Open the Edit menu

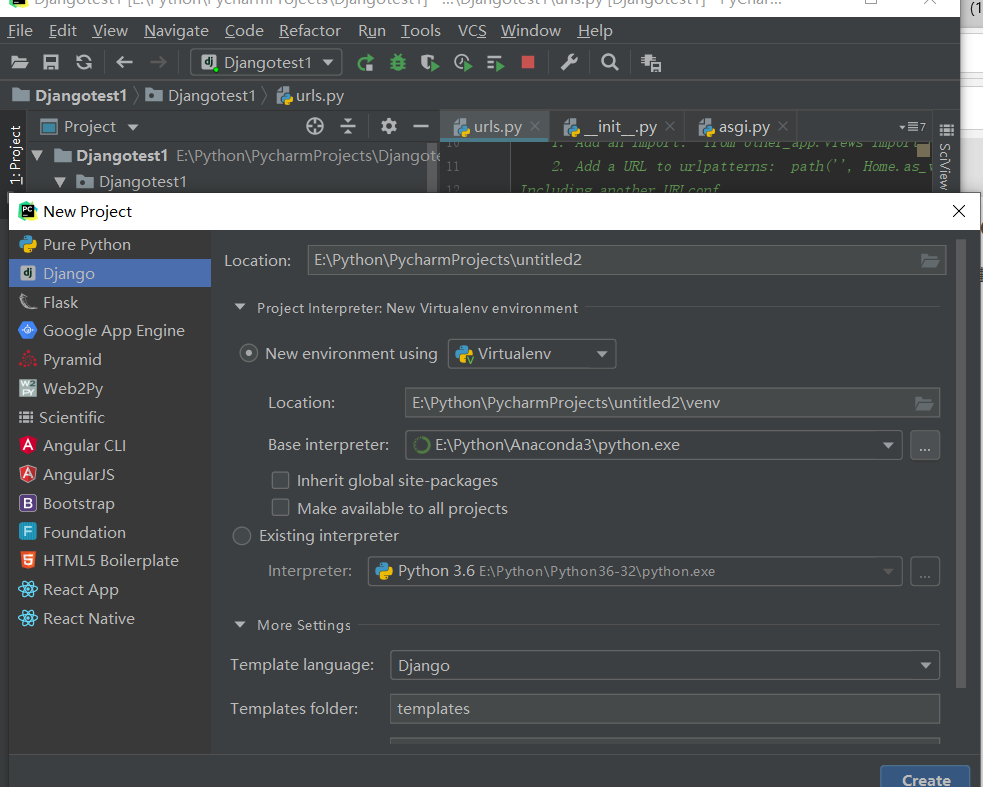[x=63, y=31]
